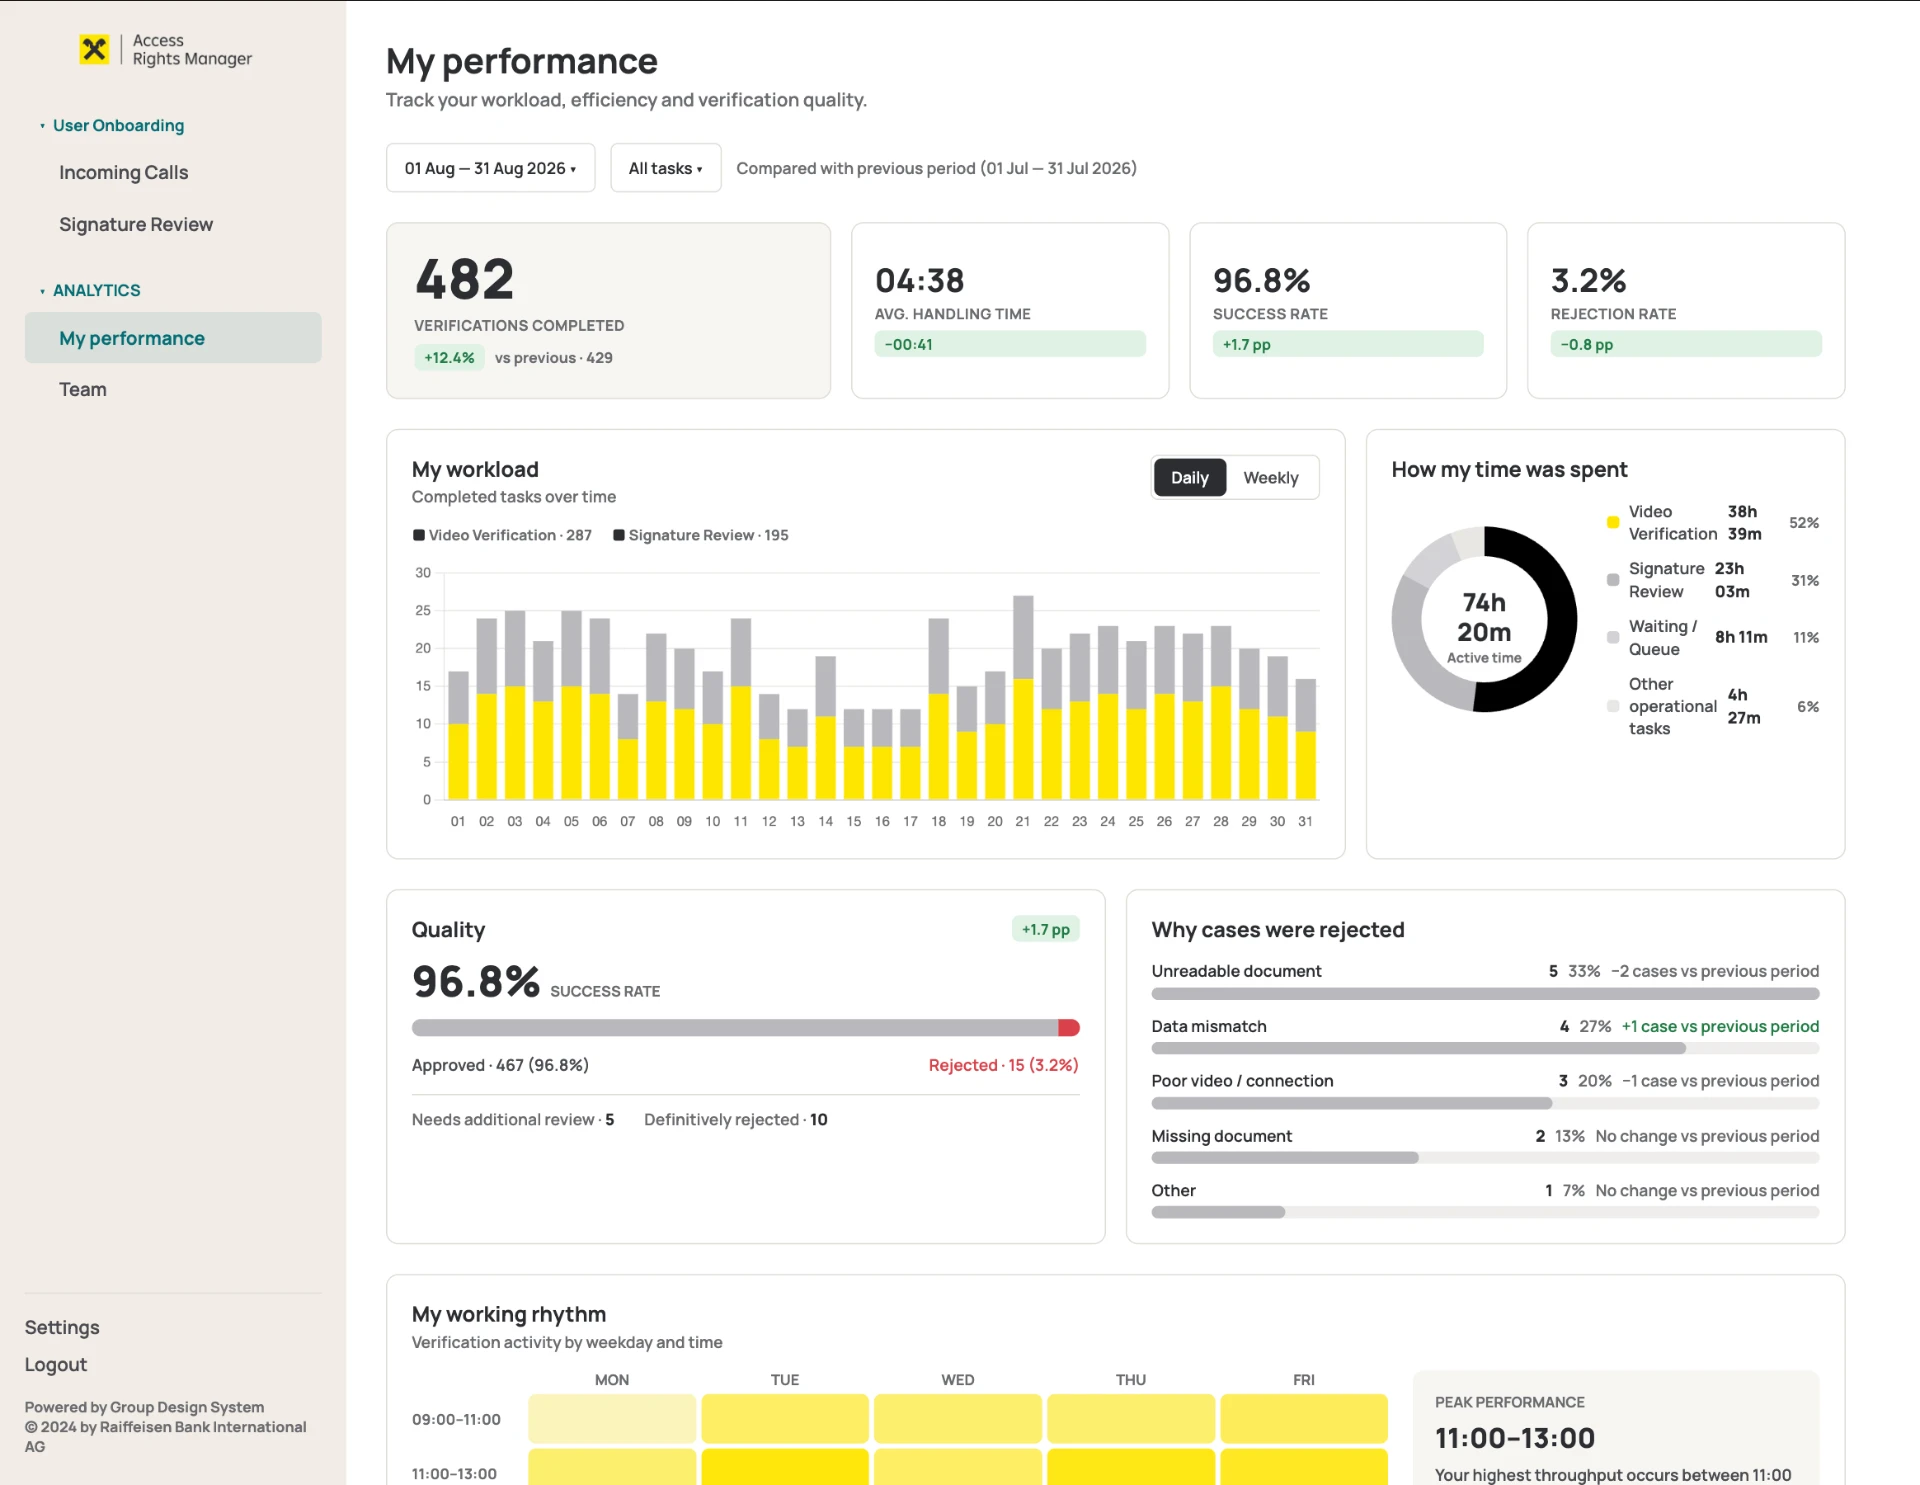Click 'Rejected · 15 (3.2%)' text
The height and width of the screenshot is (1485, 1920).
[x=1003, y=1065]
